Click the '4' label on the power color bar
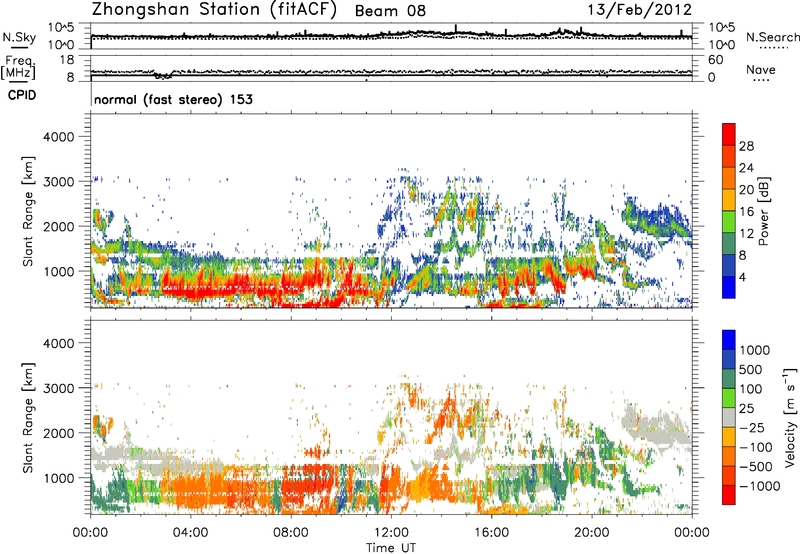The image size is (800, 554). (743, 278)
